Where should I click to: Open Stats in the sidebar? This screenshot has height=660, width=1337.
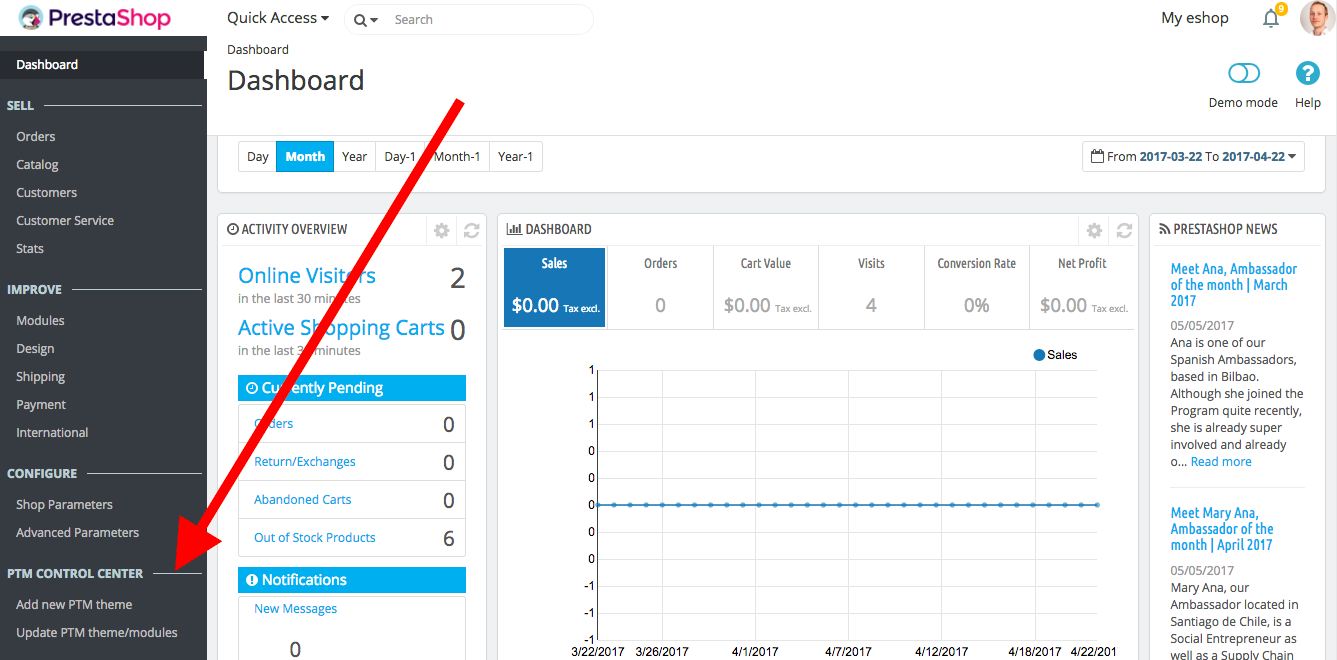(x=30, y=248)
